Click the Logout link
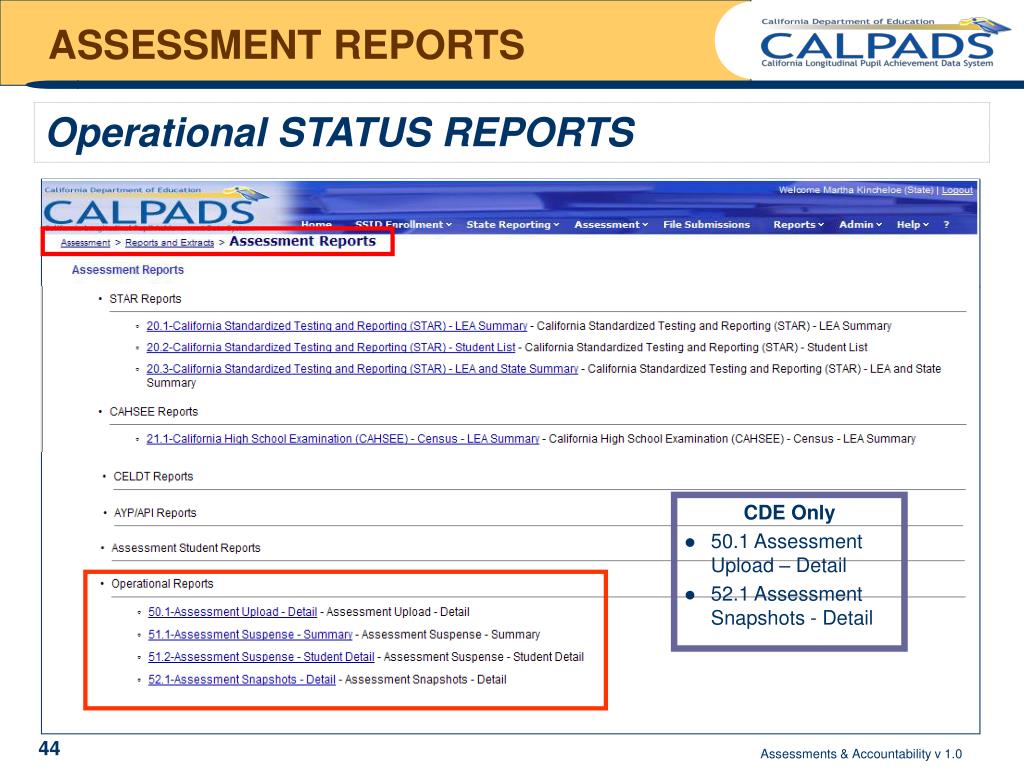Viewport: 1024px width, 768px height. click(957, 190)
